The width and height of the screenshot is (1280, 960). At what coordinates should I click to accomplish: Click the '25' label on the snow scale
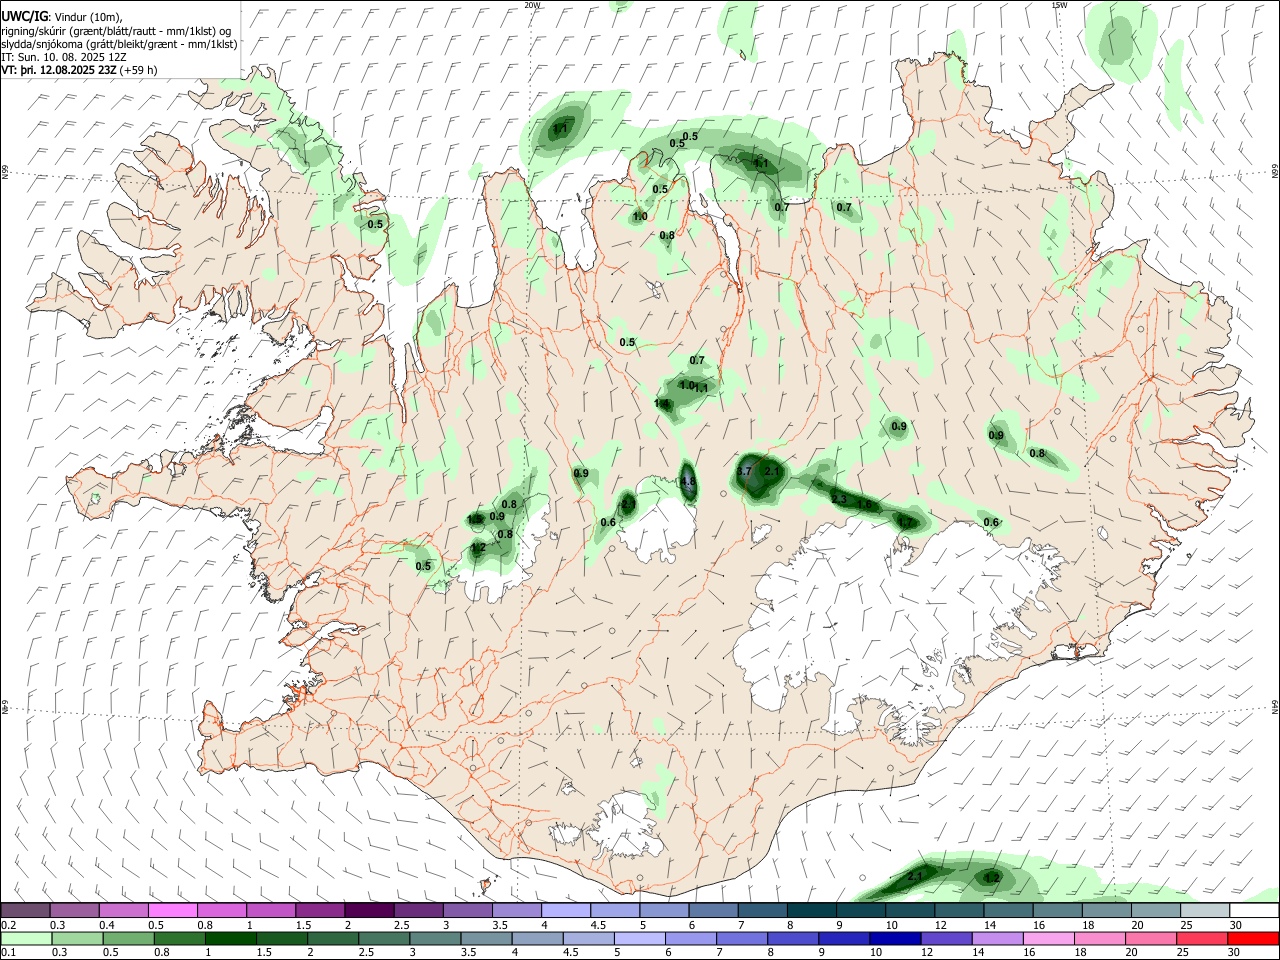pos(1187,925)
